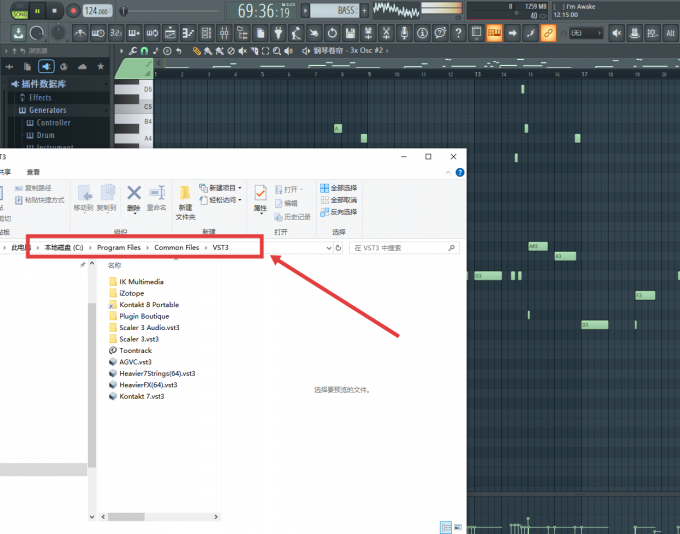Open the snap selector dropdown next to link
The width and height of the screenshot is (680, 534).
click(586, 33)
